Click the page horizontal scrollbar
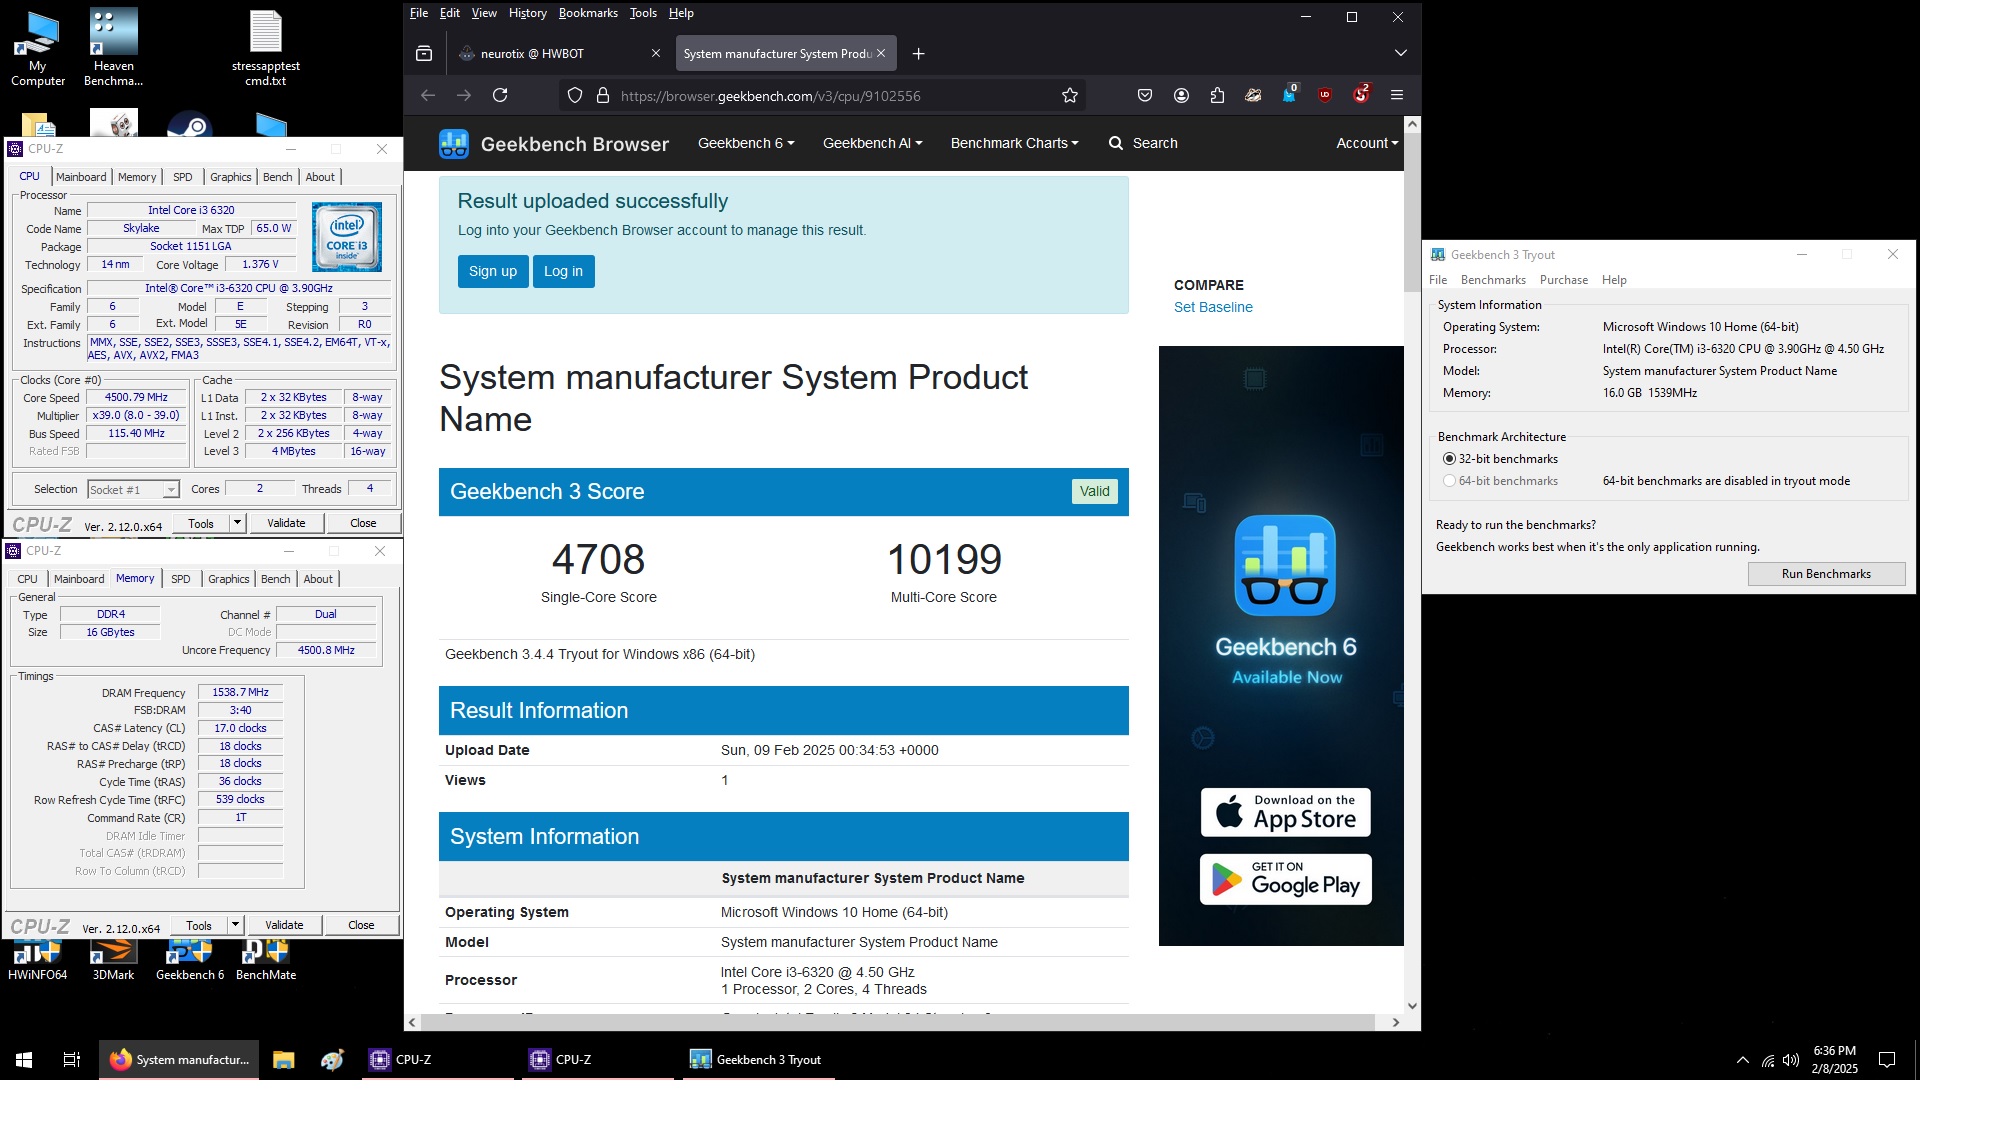2000x1125 pixels. point(898,1022)
